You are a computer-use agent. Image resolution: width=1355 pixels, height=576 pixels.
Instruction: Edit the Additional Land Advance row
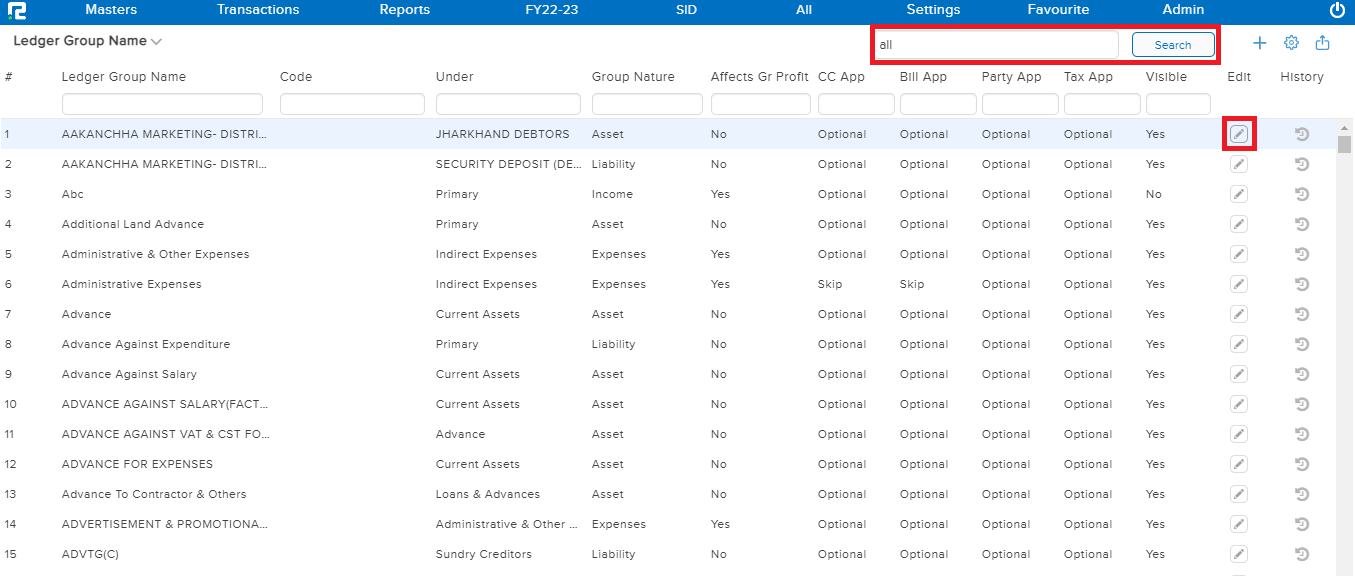1239,224
